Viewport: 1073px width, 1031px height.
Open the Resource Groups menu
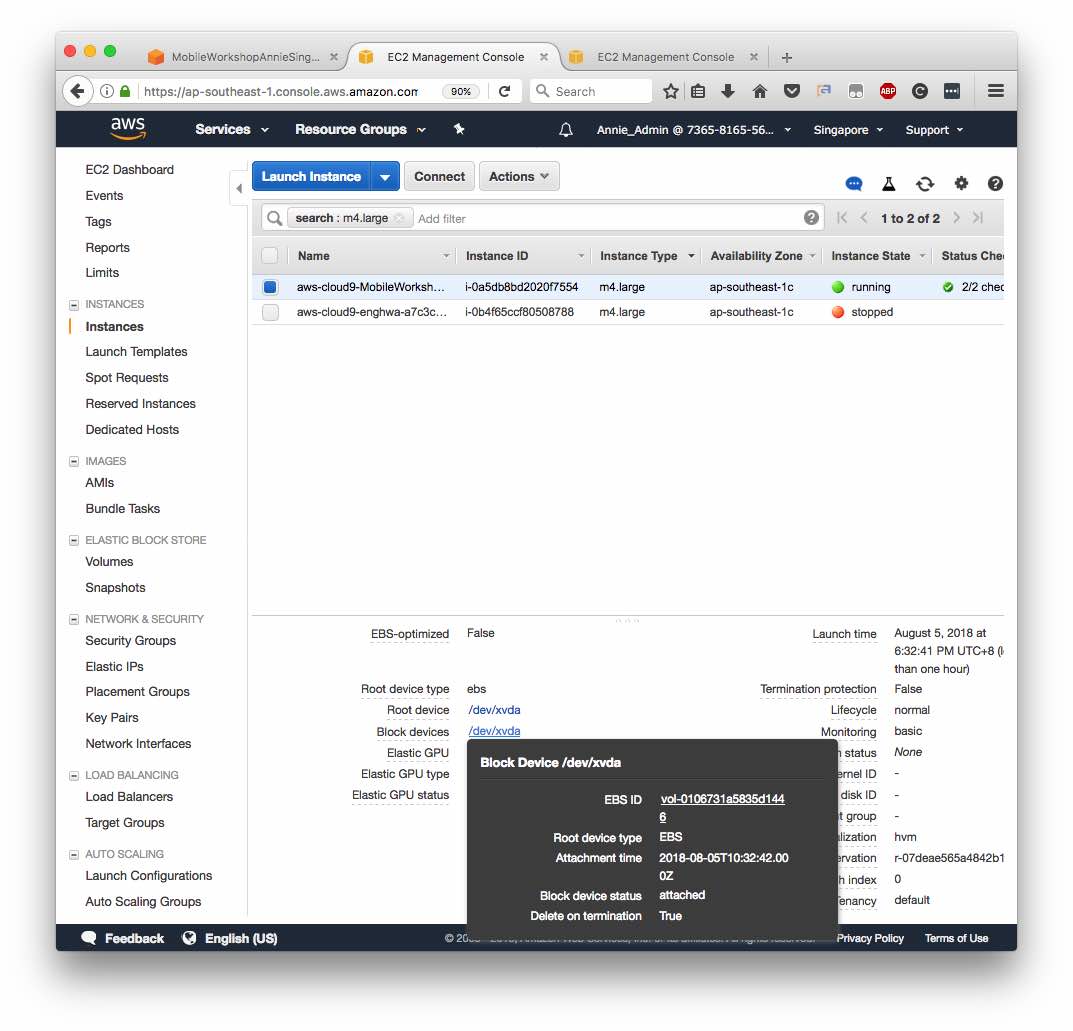tap(360, 129)
